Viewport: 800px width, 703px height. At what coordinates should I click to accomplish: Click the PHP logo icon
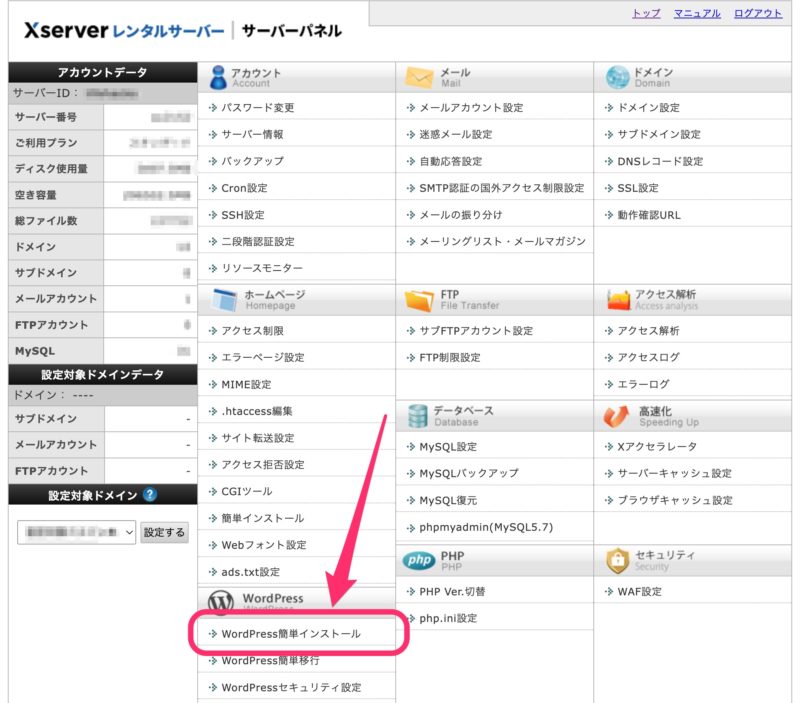click(x=419, y=561)
